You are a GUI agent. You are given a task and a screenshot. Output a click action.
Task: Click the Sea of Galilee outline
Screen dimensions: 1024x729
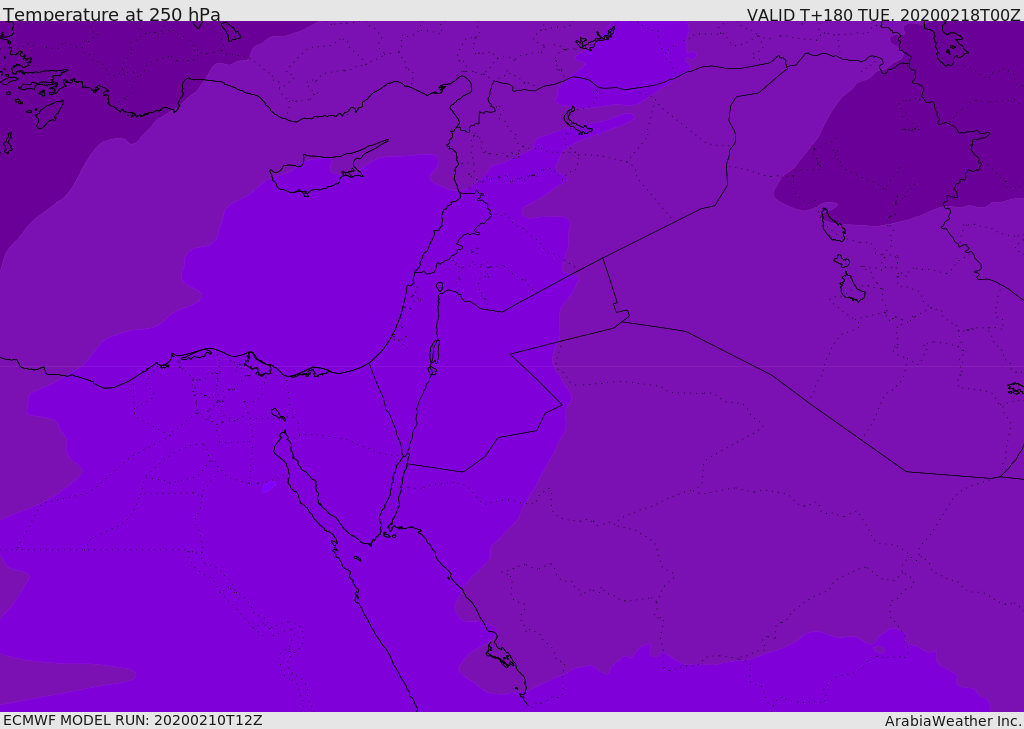point(440,287)
